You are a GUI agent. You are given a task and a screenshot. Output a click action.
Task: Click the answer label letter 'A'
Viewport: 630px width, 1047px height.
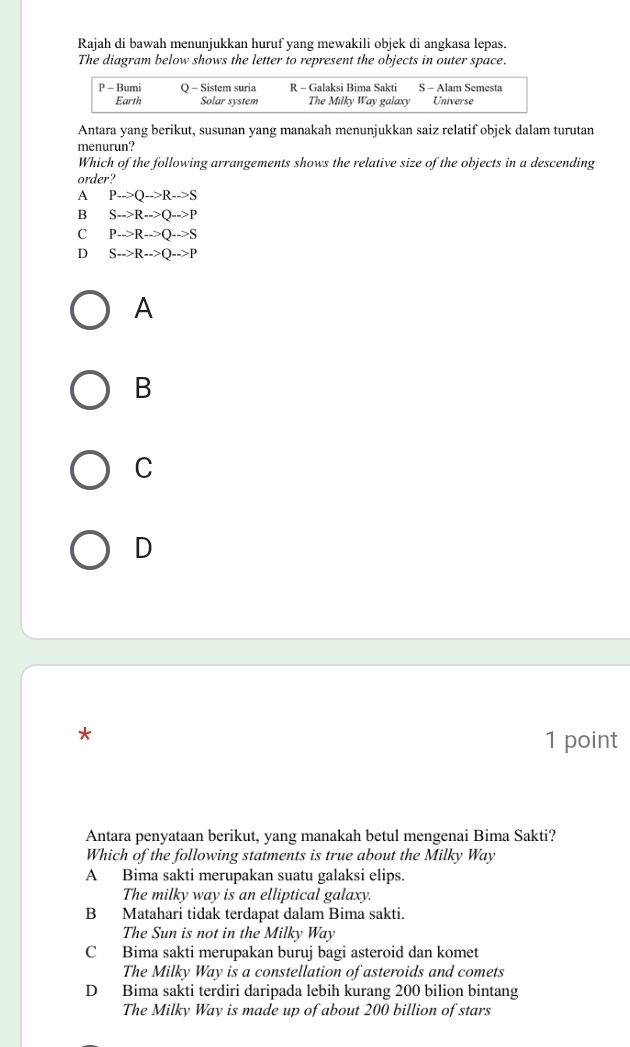pos(144,310)
